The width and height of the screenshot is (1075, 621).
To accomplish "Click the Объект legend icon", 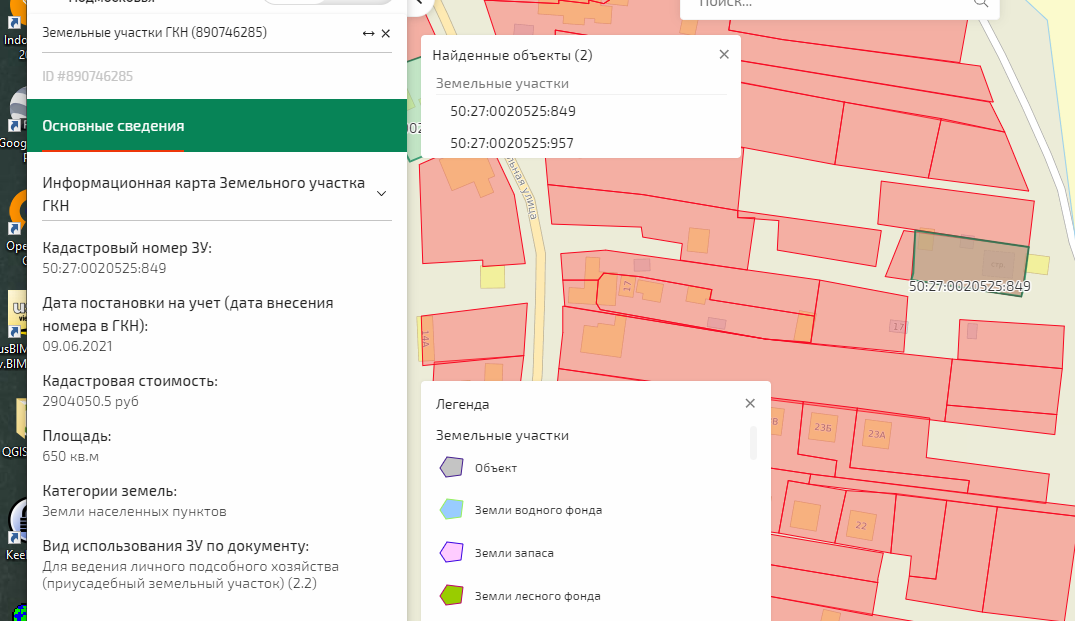I will tap(451, 467).
